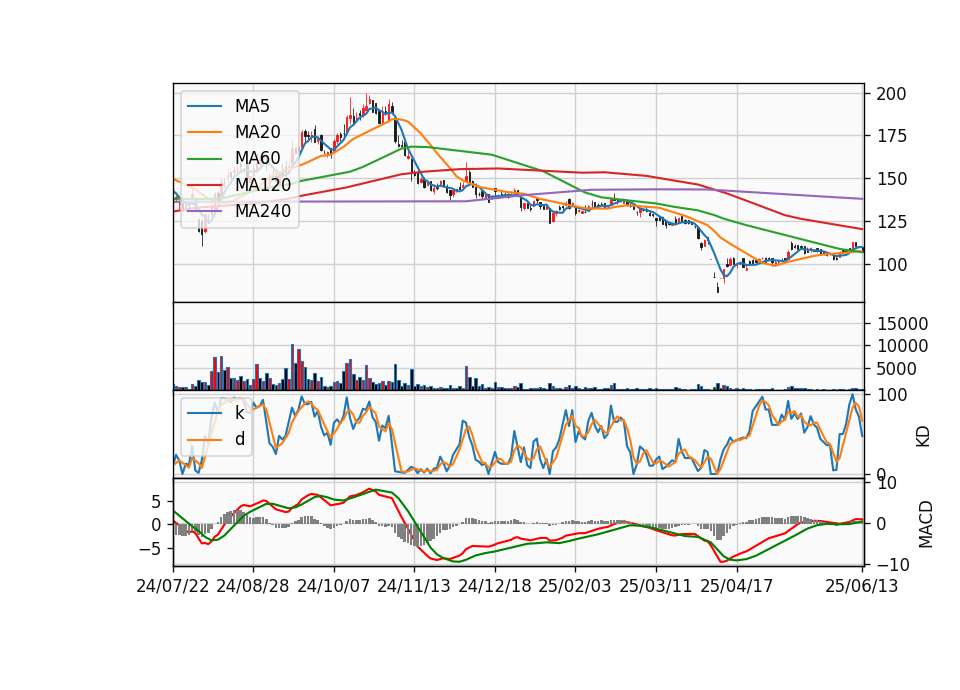The height and width of the screenshot is (690, 960).
Task: Click the −5 label on MACD left axis
Action: coord(151,549)
